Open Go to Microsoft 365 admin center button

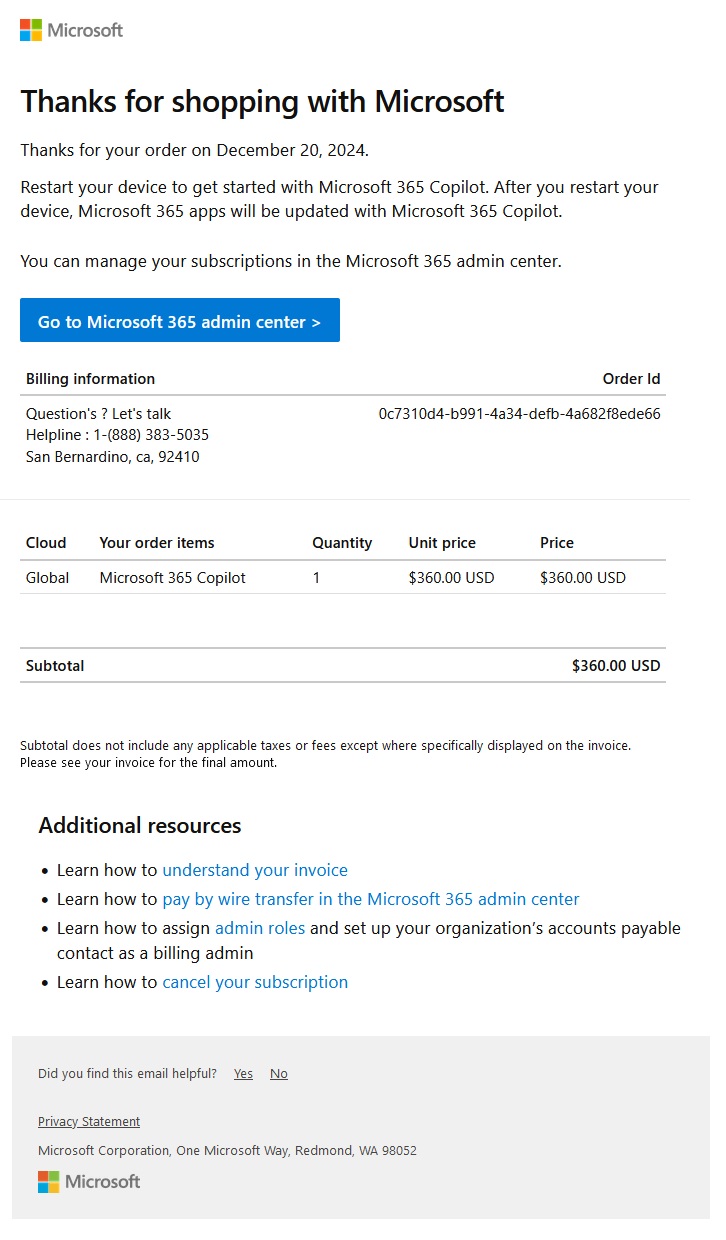coord(180,320)
